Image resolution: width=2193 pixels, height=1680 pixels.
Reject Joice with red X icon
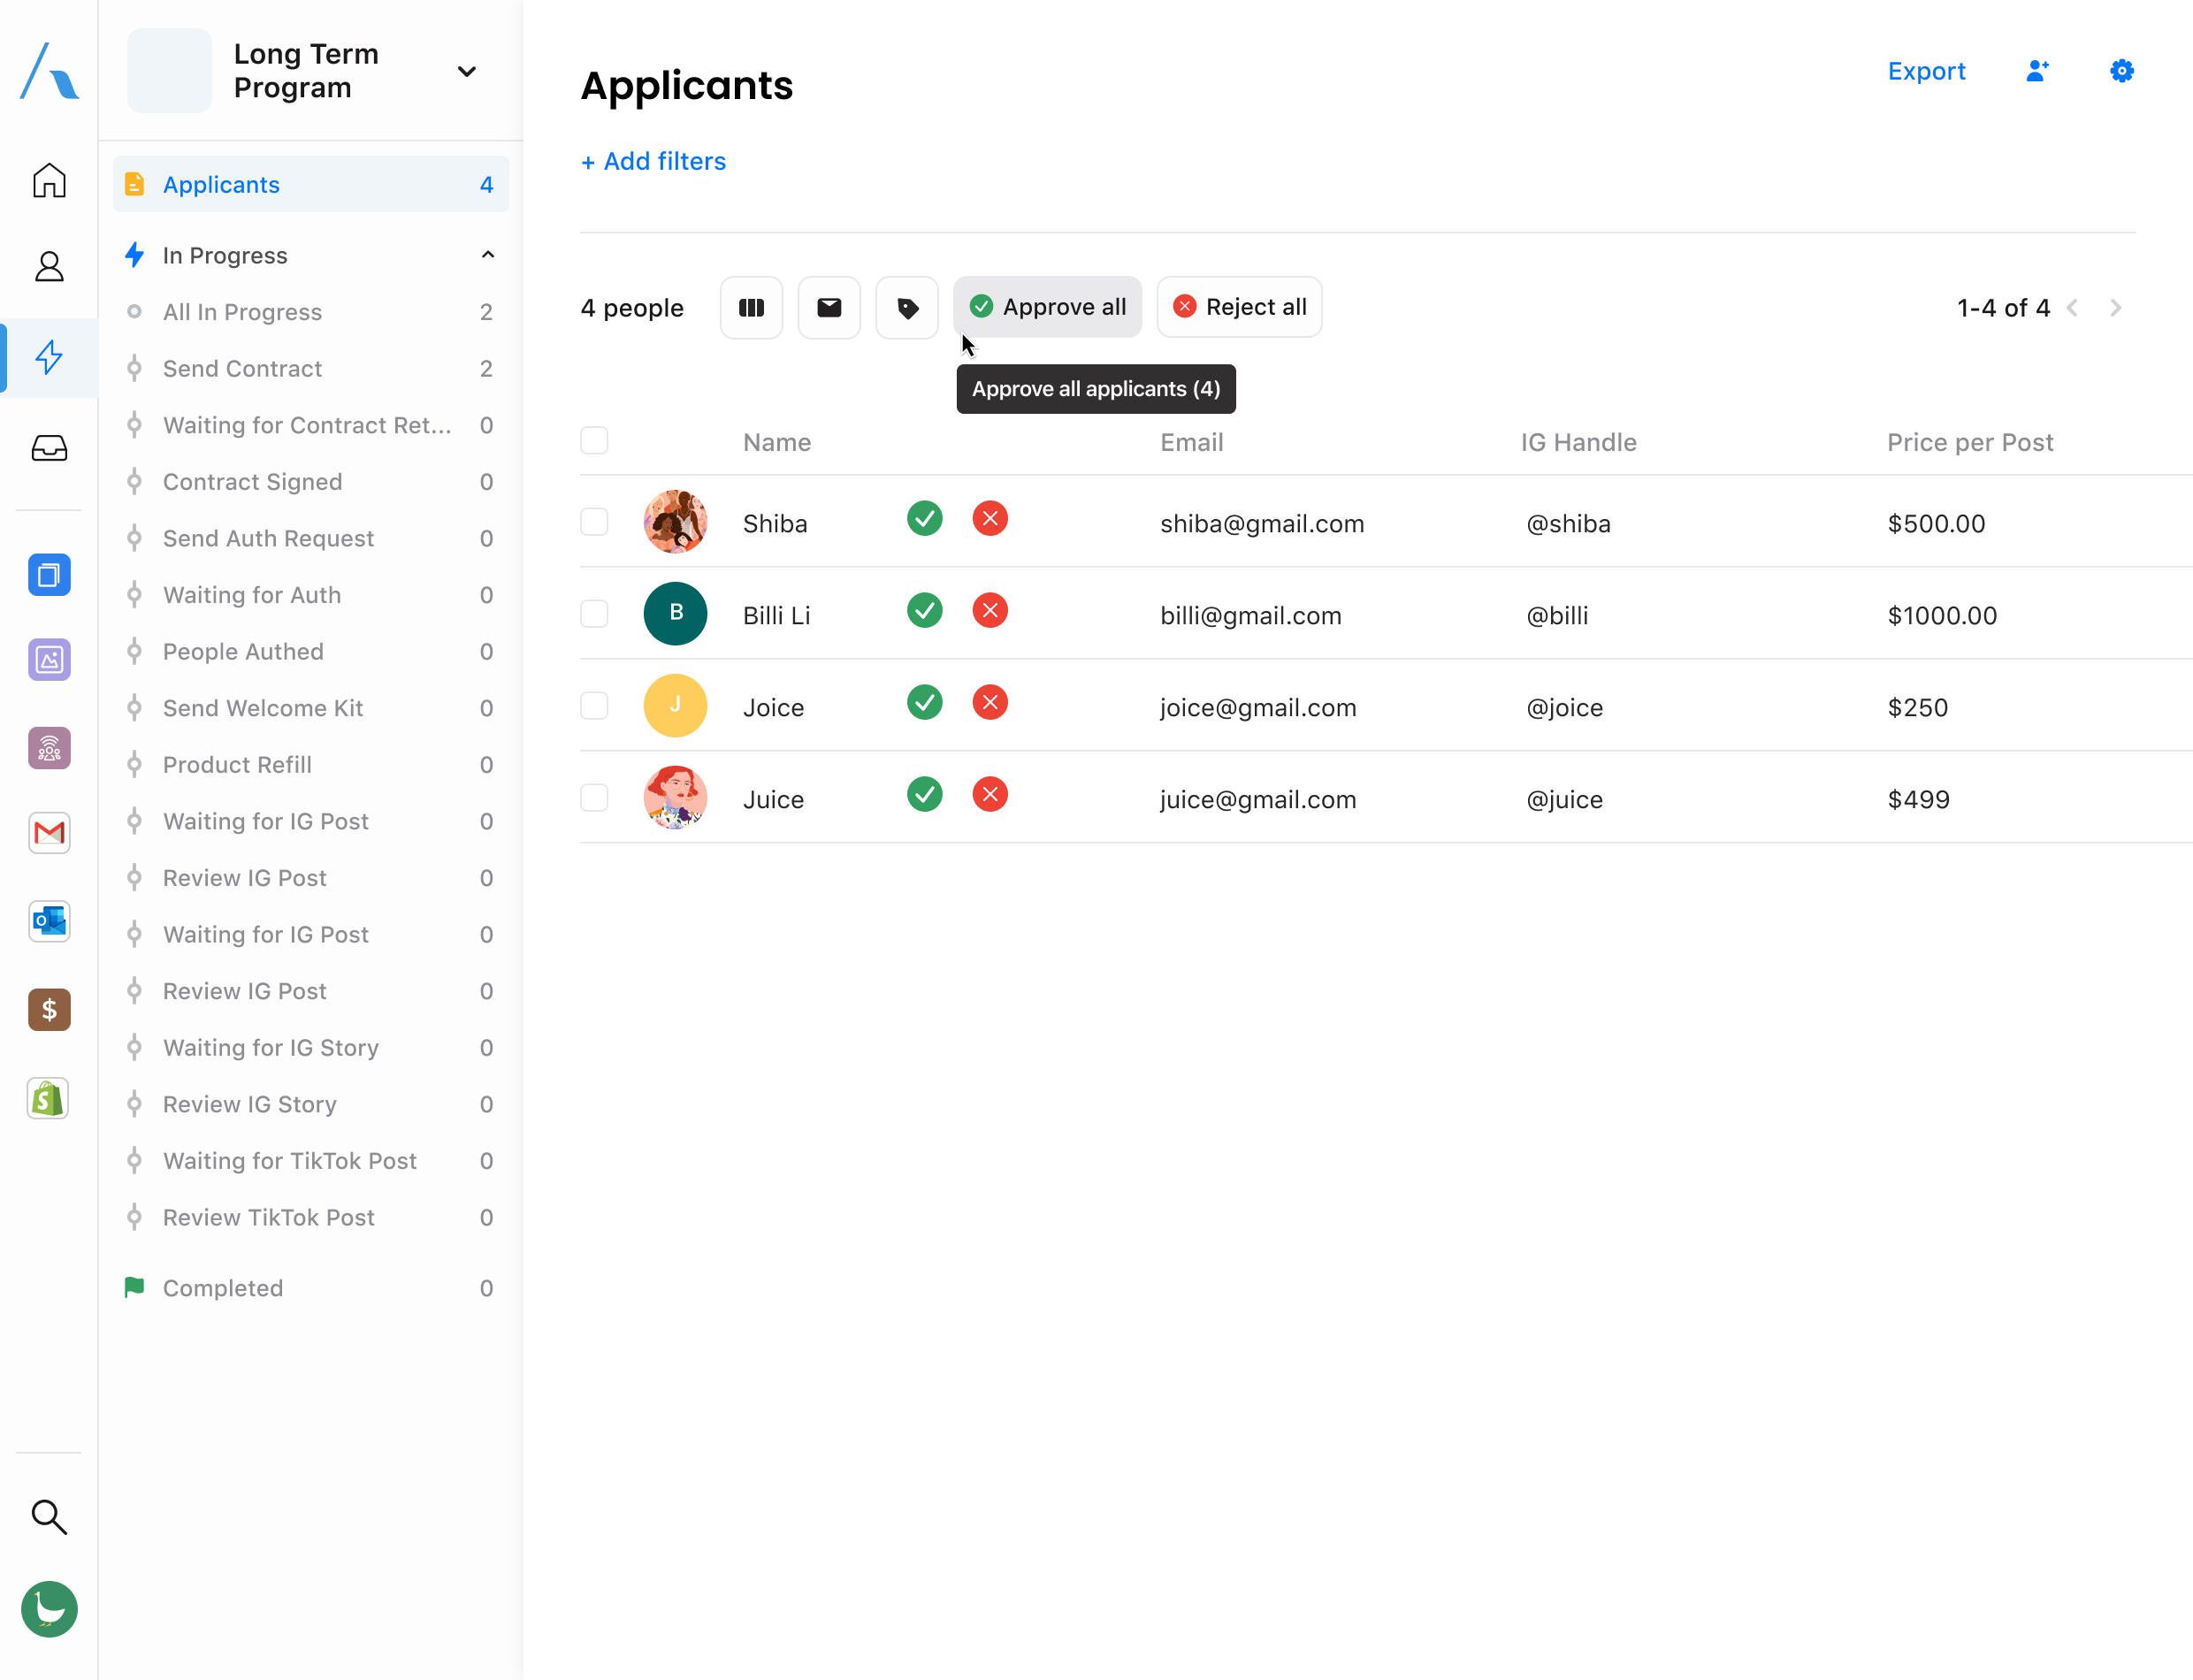989,703
